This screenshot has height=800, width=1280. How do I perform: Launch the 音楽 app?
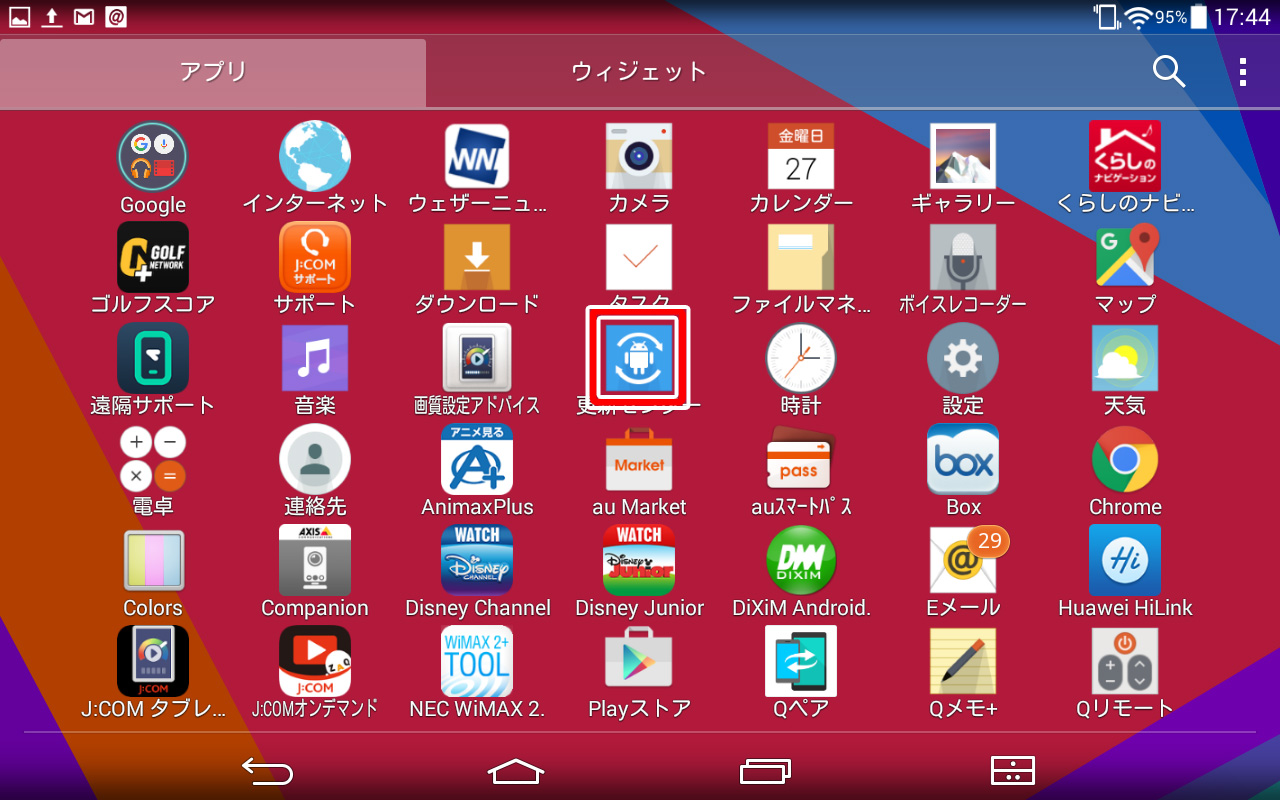pos(315,358)
